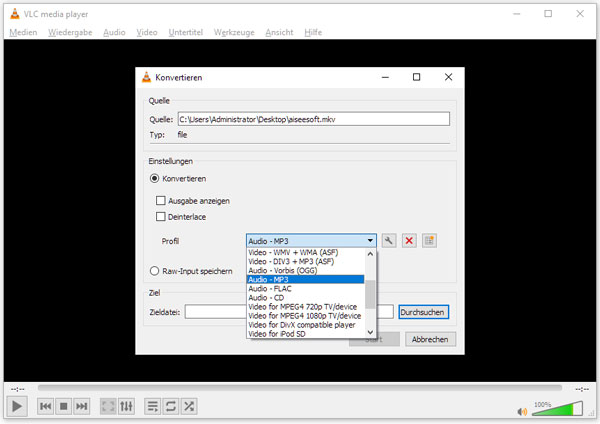Select Raw-Input speichern radio button
The image size is (600, 424).
pos(154,271)
